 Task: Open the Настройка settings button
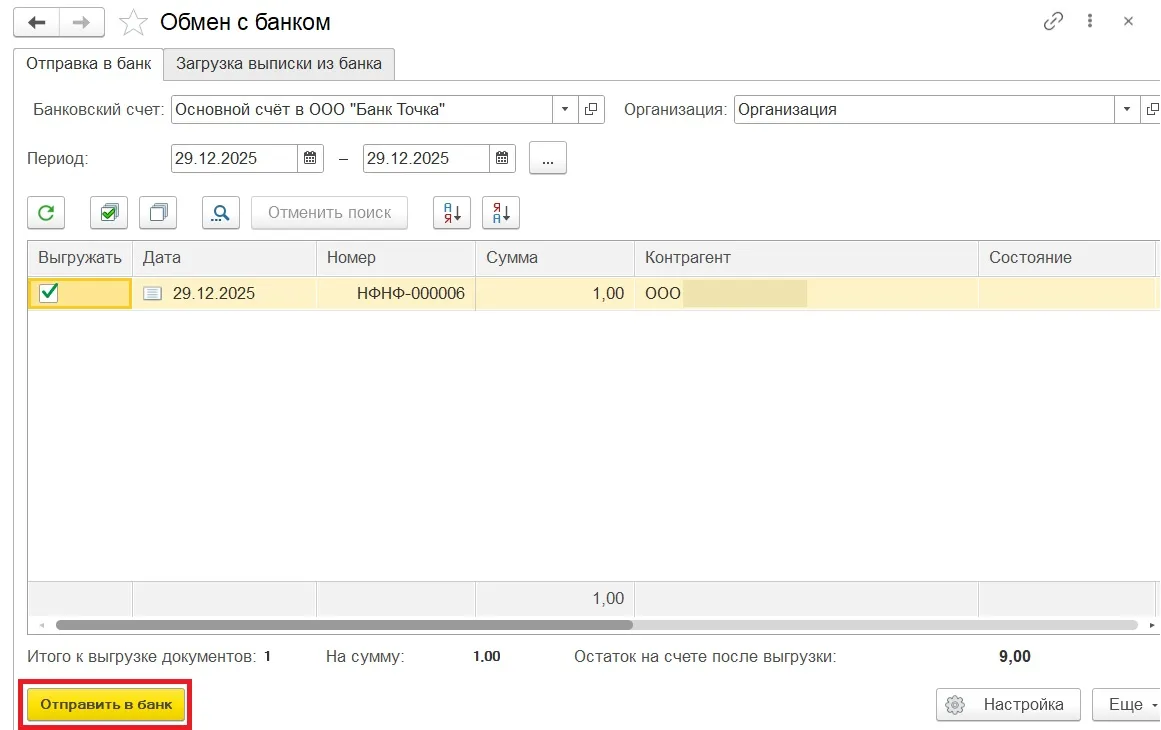[1008, 704]
